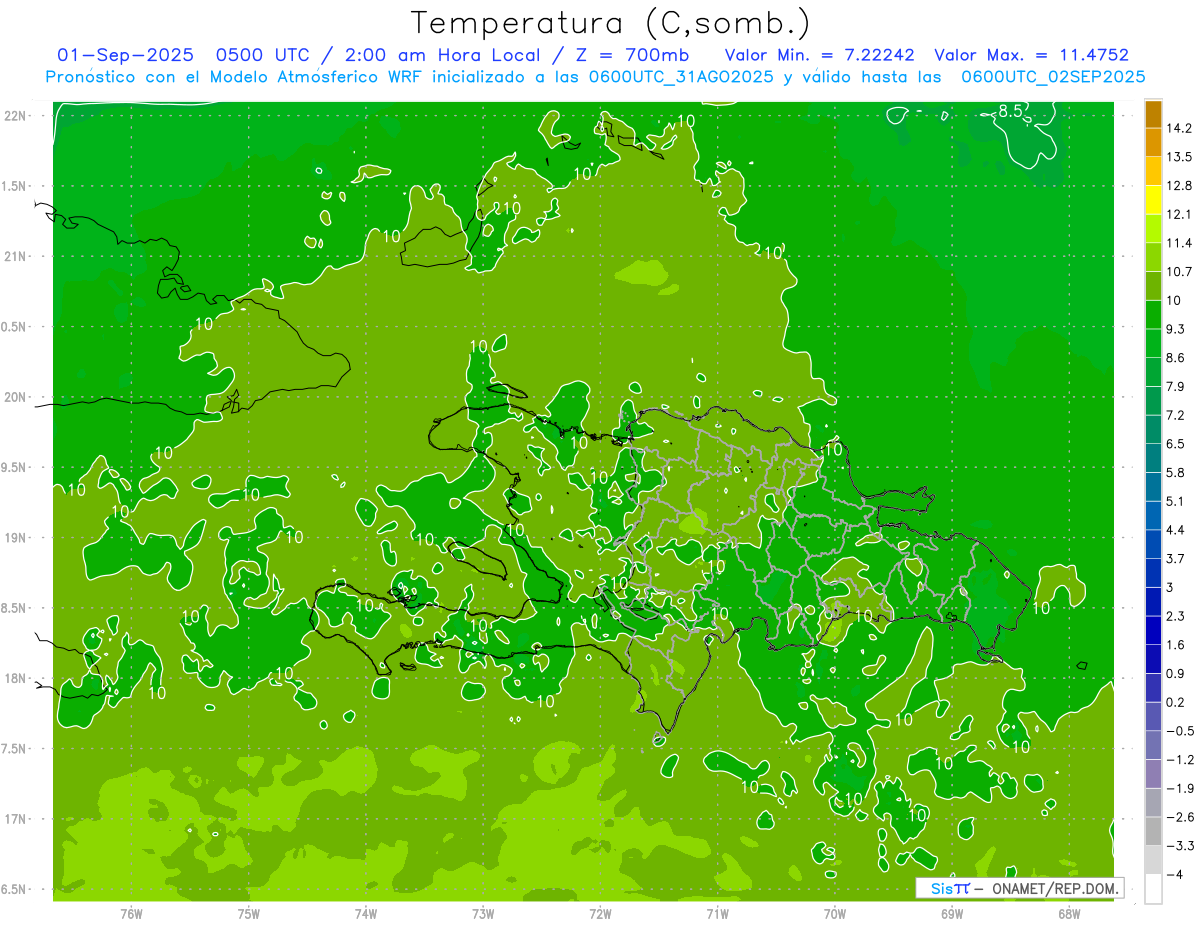Click the '71W' longitude axis label
The height and width of the screenshot is (927, 1200).
717,912
